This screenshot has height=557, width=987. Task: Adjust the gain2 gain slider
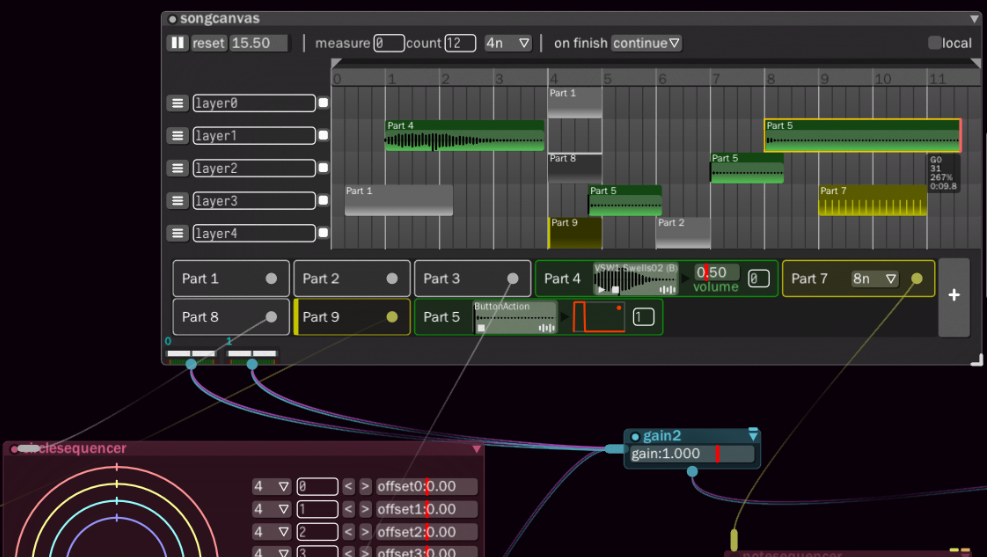692,454
